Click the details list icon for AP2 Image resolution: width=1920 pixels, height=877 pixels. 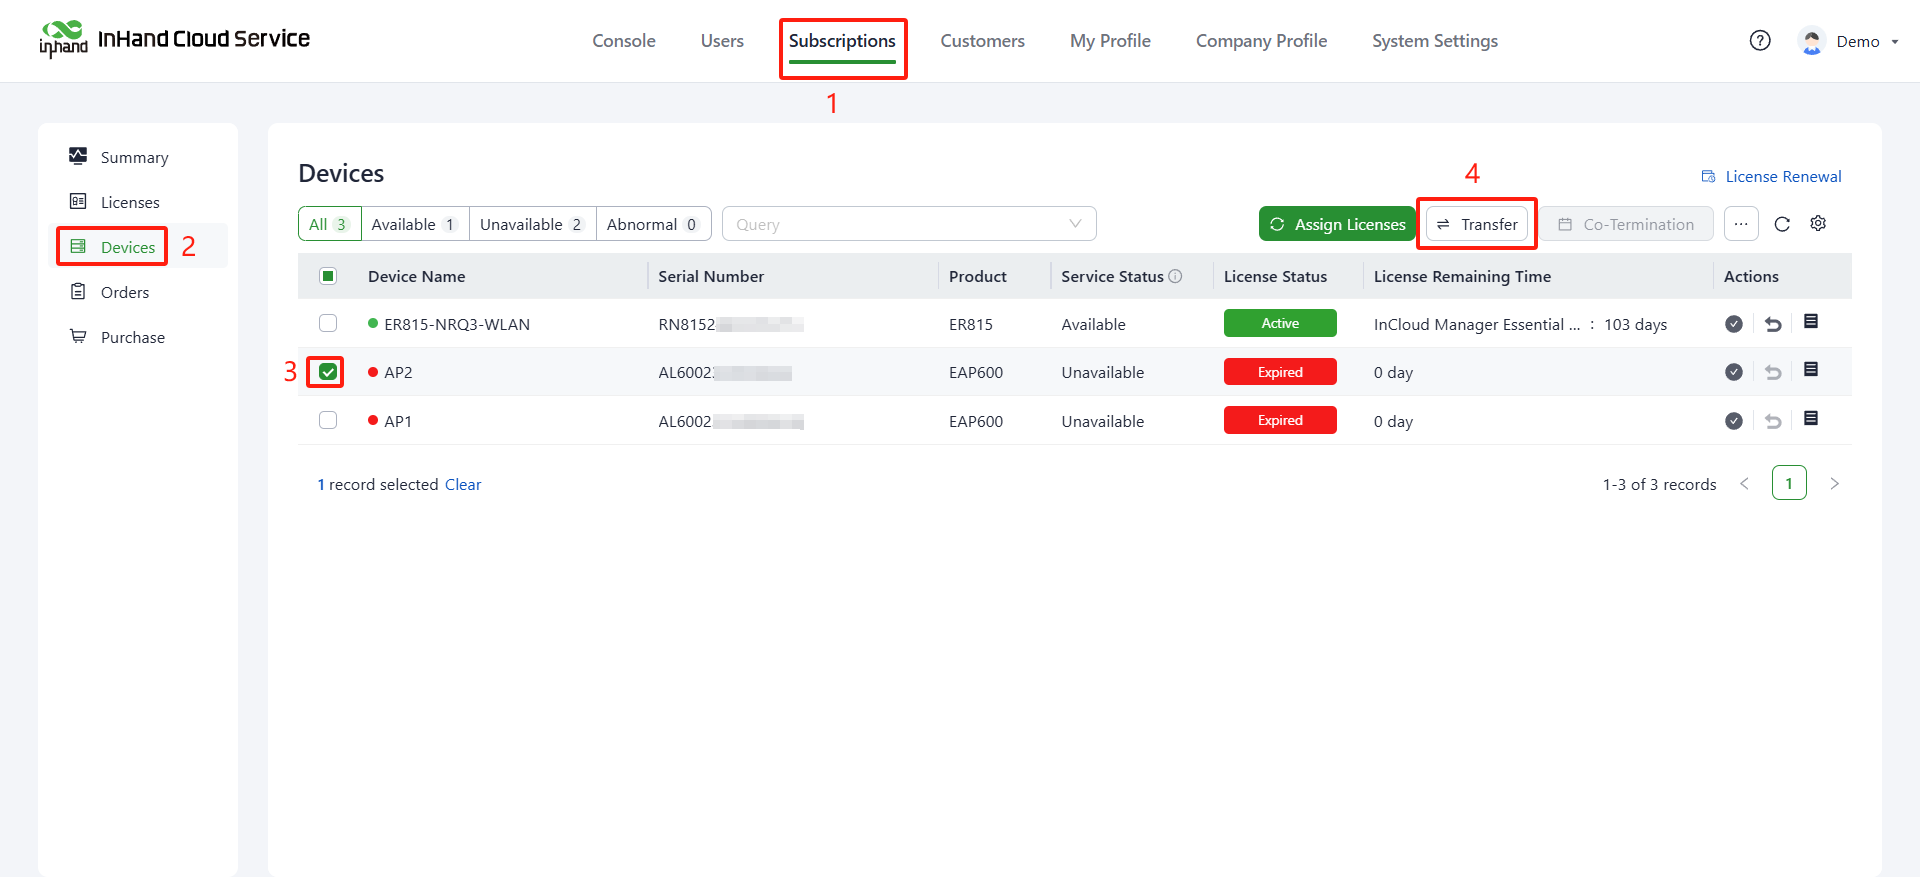pos(1810,370)
